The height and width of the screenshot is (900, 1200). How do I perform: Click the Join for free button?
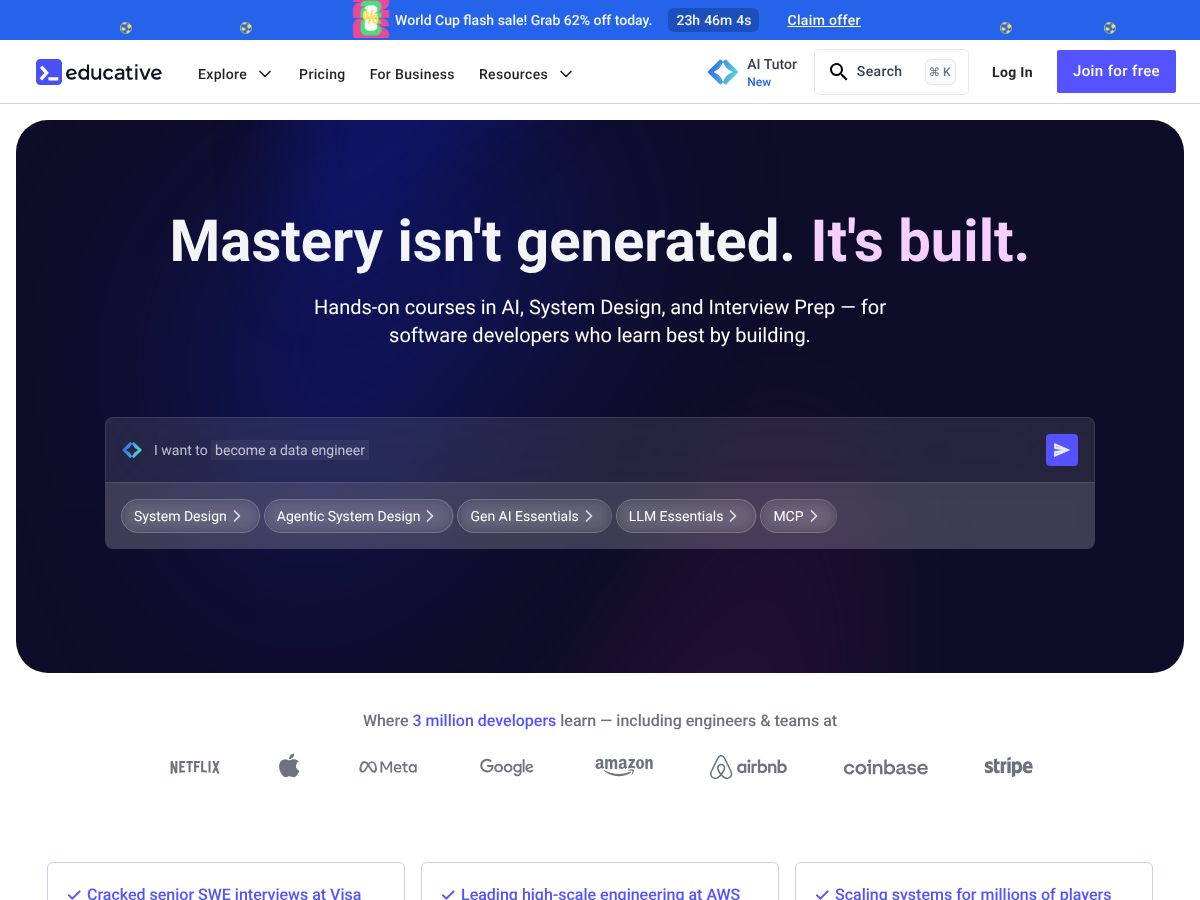click(x=1116, y=72)
